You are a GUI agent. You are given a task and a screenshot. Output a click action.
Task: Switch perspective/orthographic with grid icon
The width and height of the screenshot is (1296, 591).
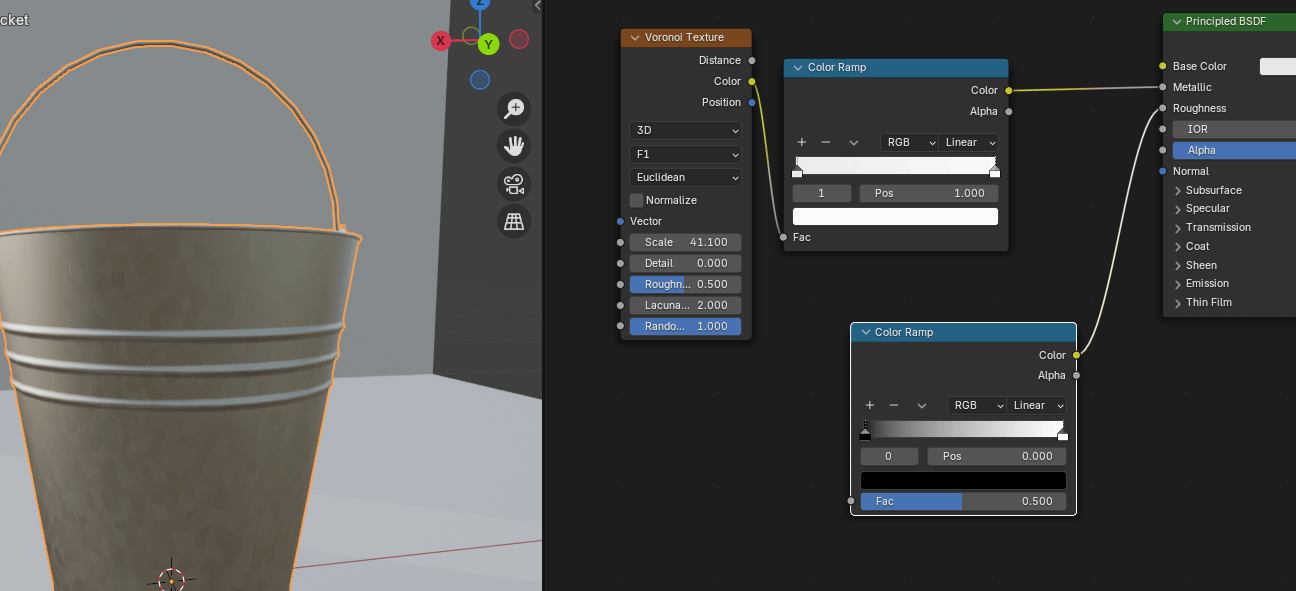pyautogui.click(x=514, y=221)
